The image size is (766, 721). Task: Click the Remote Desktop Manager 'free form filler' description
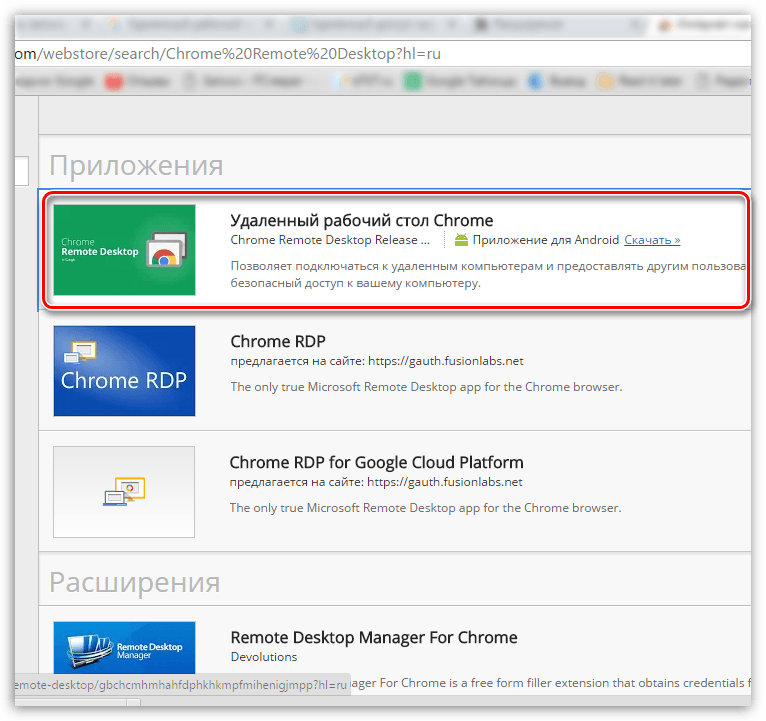(x=551, y=683)
